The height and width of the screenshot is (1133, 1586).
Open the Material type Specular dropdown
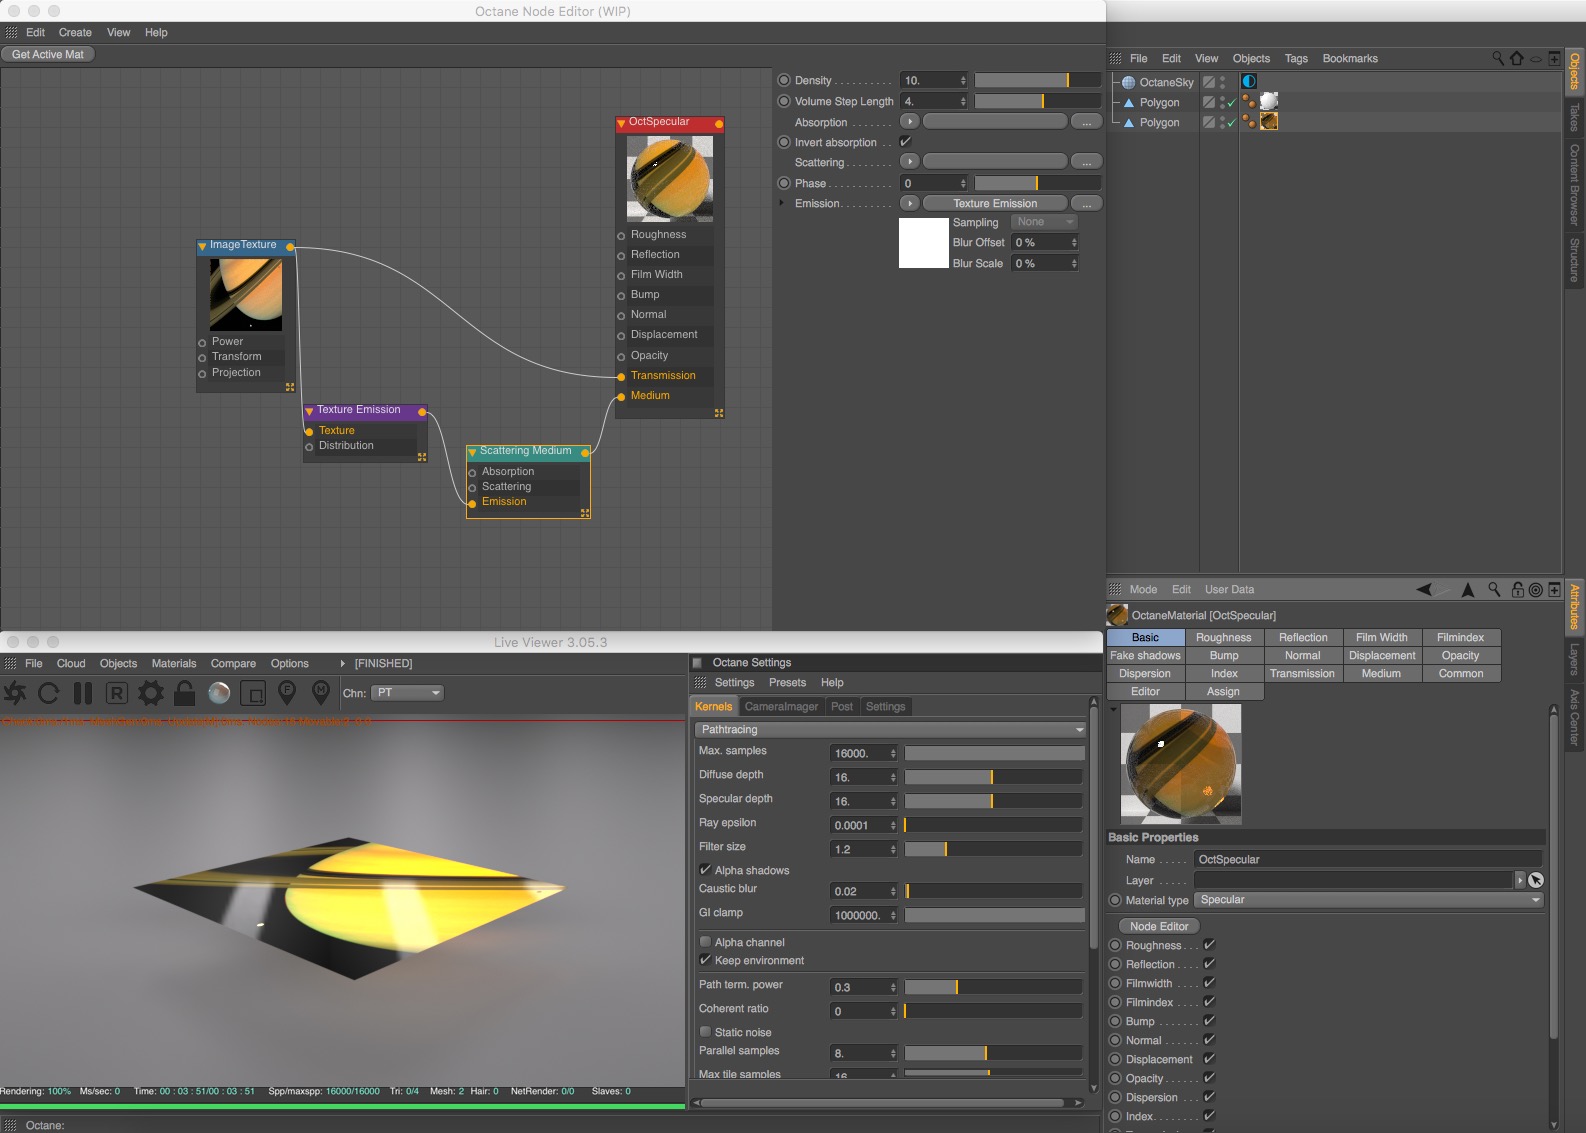(x=1369, y=900)
